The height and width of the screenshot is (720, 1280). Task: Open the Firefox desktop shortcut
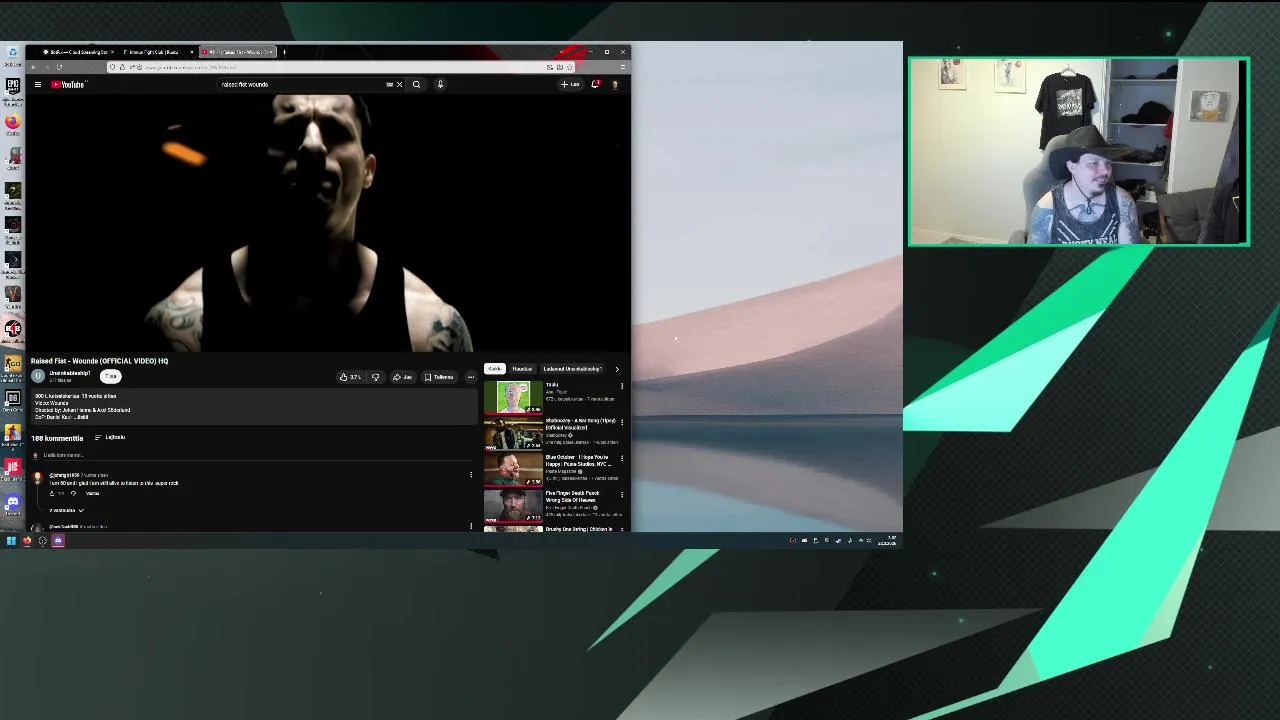12,124
